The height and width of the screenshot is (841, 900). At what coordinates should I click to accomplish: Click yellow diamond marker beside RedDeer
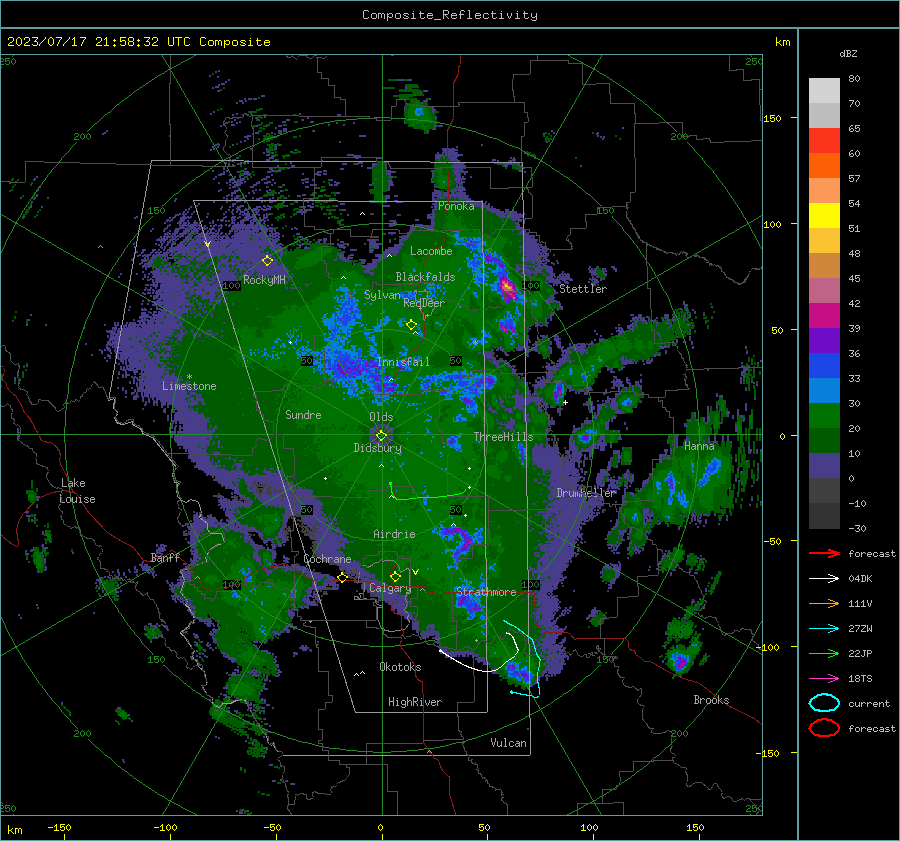pos(411,325)
